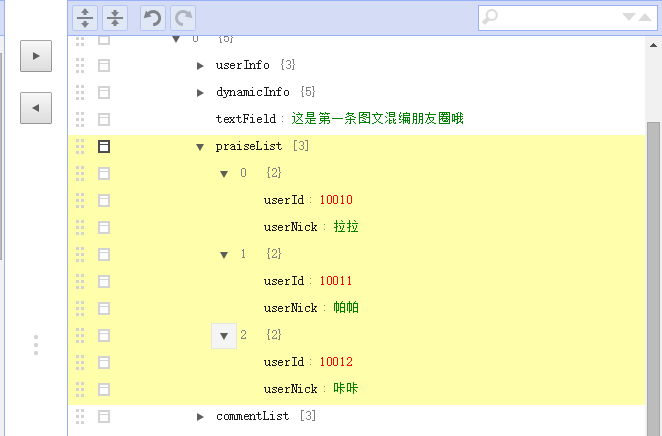Open action menu for userId 10011 row
Image resolution: width=662 pixels, height=436 pixels.
click(x=104, y=282)
